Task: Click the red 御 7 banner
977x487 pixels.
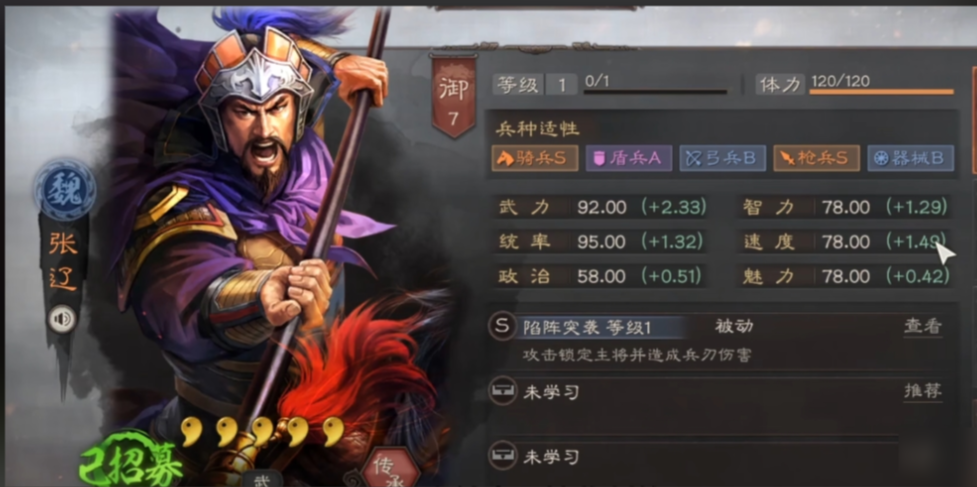Action: pos(454,95)
